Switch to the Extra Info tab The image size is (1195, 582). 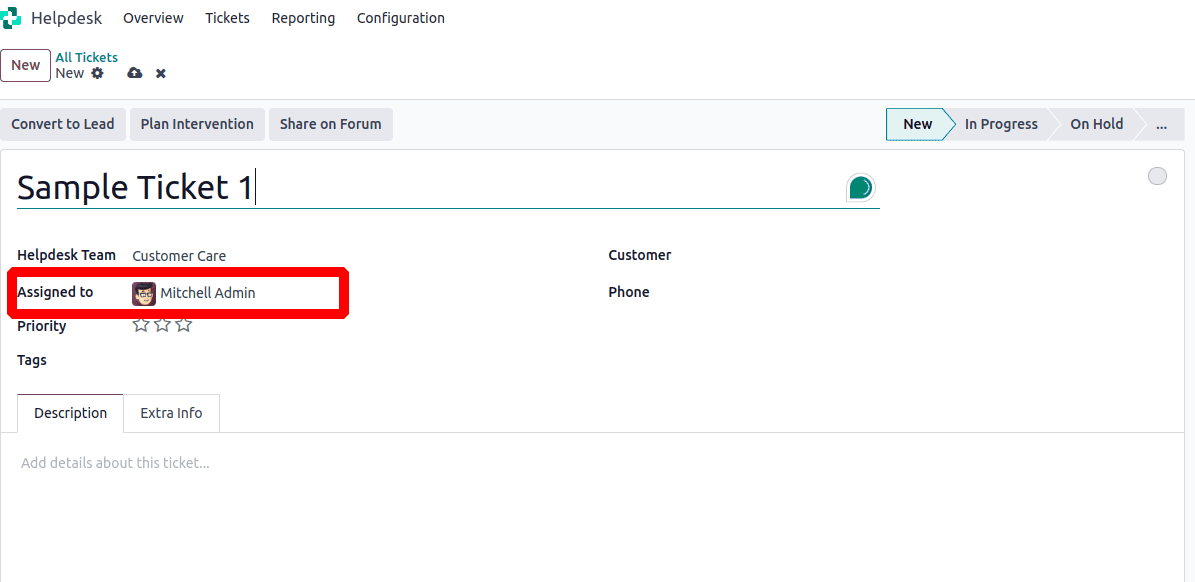coord(171,413)
